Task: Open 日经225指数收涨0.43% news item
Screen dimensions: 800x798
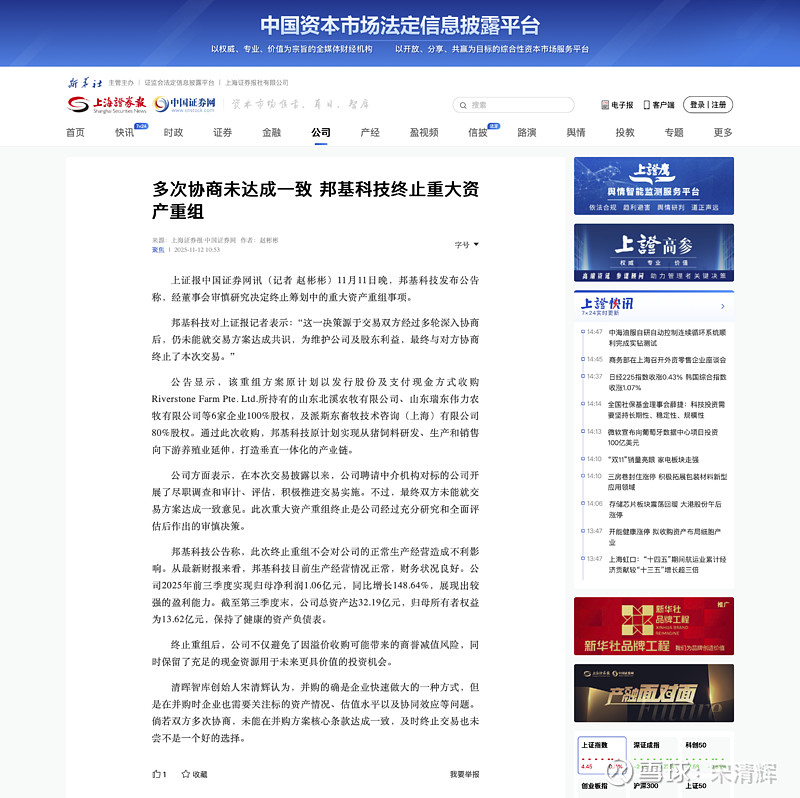Action: tap(667, 382)
